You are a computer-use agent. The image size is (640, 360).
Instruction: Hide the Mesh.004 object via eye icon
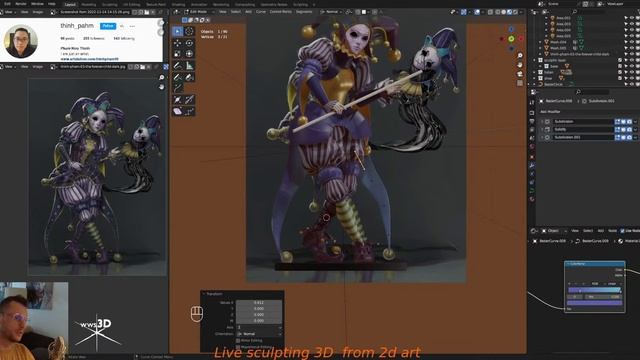(x=631, y=42)
